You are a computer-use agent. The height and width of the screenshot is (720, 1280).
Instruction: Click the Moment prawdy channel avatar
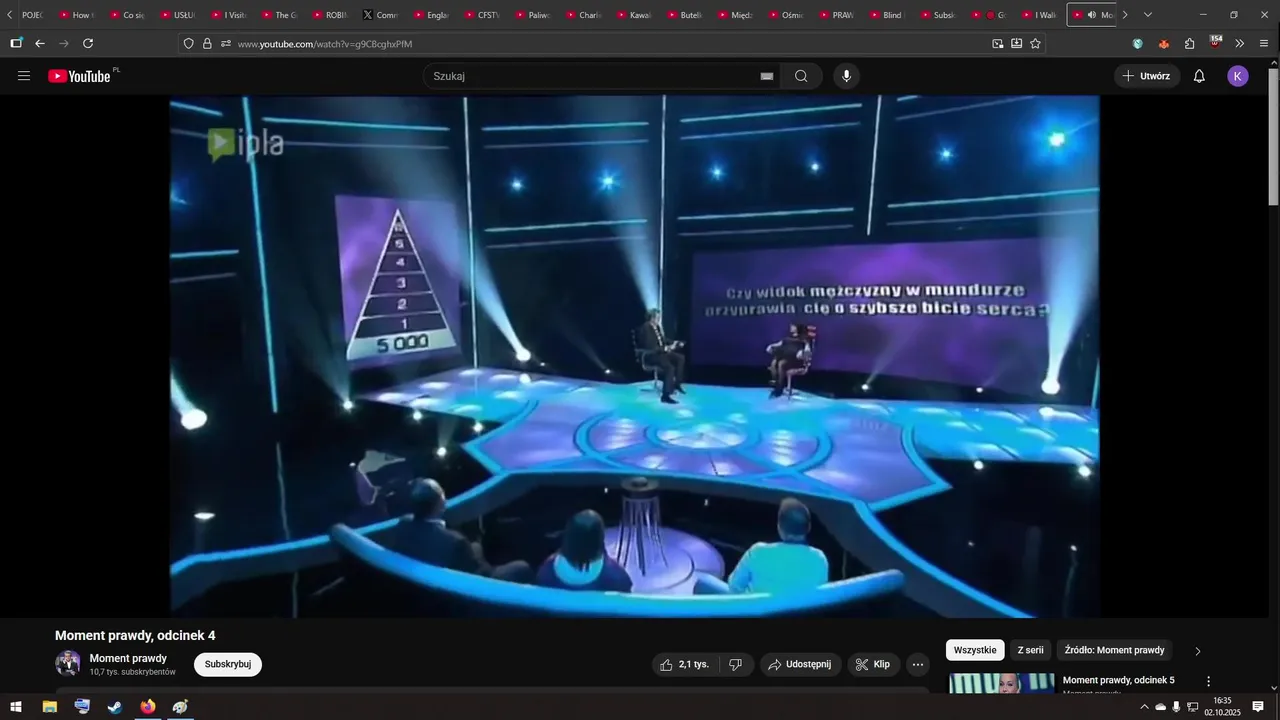(x=68, y=663)
